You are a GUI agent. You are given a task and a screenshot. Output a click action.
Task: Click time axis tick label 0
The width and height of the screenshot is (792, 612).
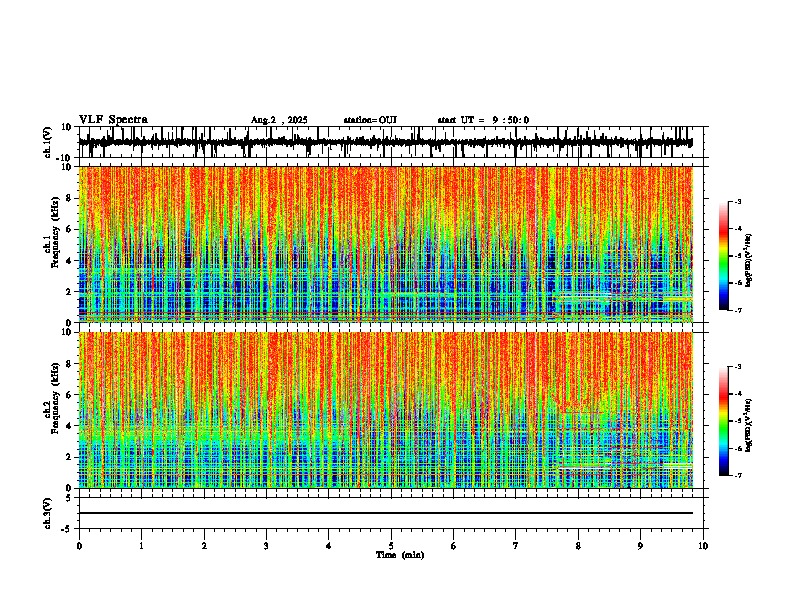coord(79,546)
